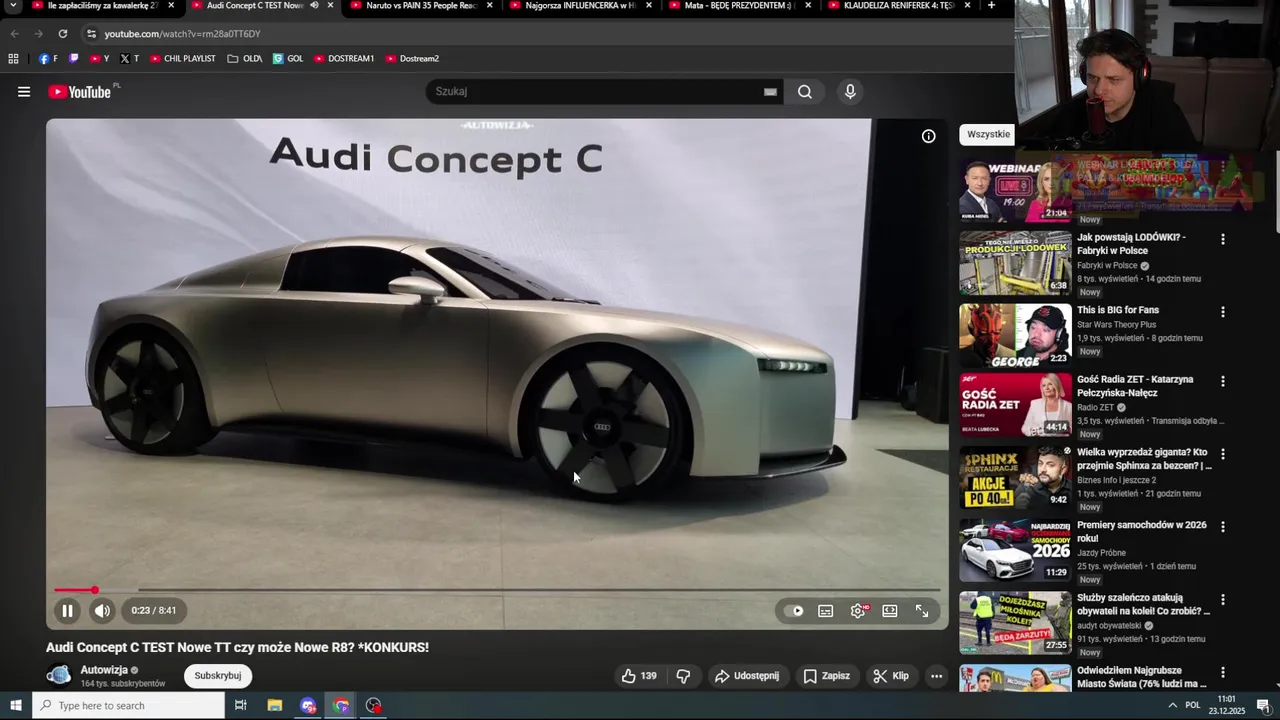
Task: Open the video info card icon
Action: (929, 136)
